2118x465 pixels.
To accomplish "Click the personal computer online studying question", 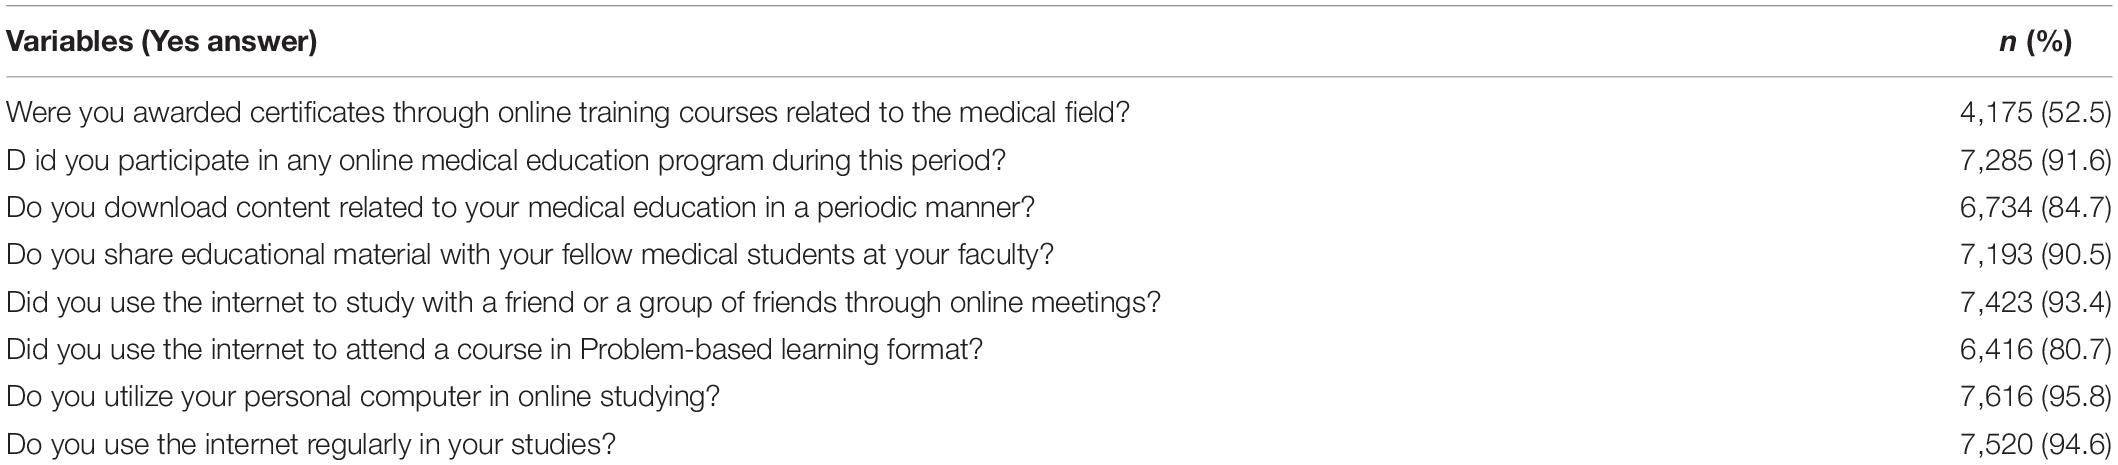I will click(363, 397).
